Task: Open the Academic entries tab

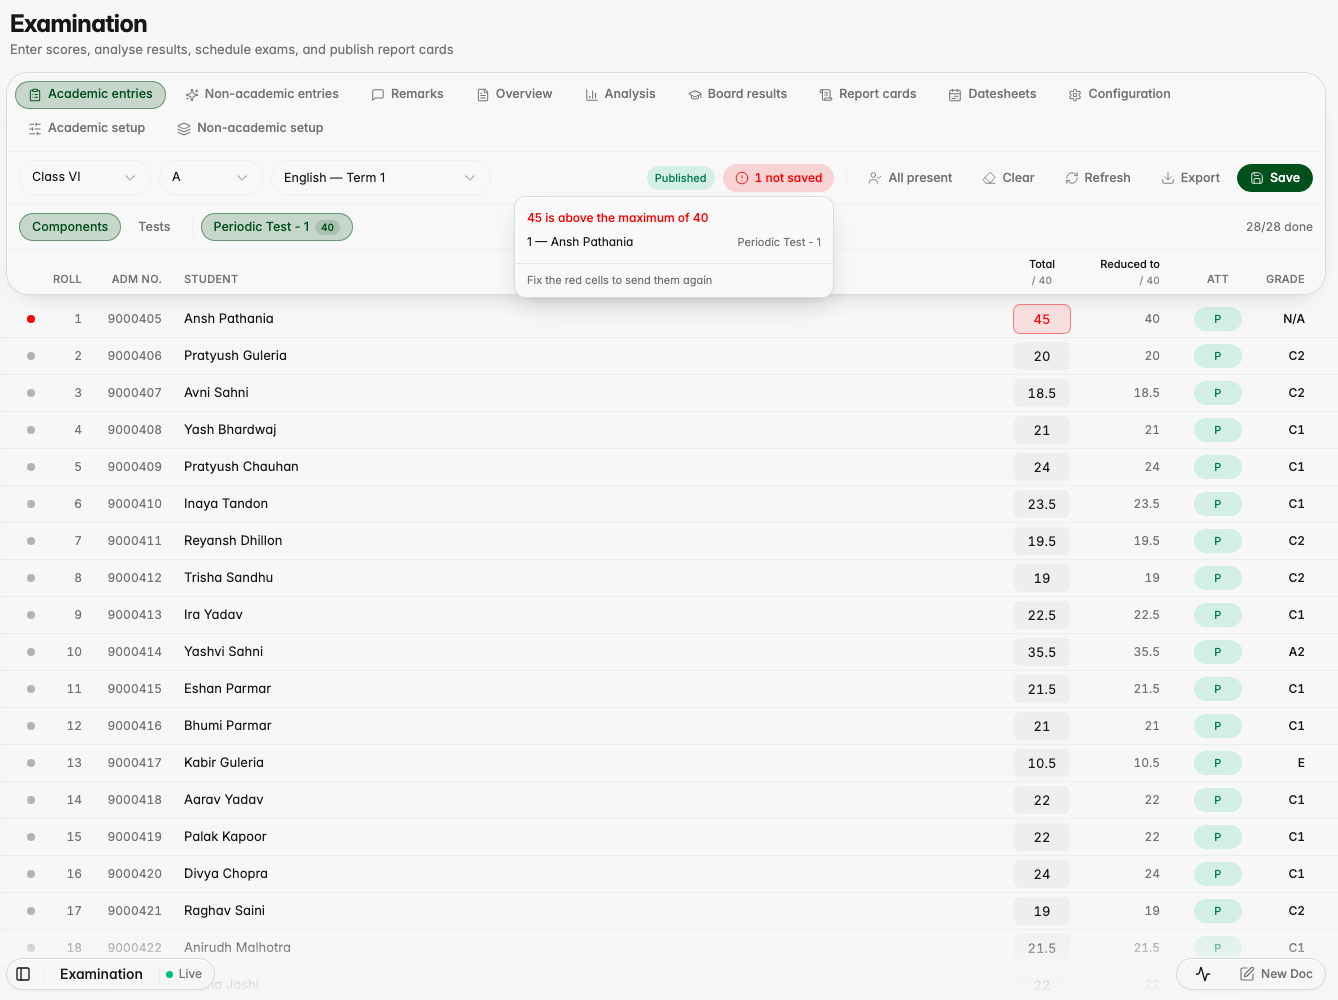Action: coord(90,94)
